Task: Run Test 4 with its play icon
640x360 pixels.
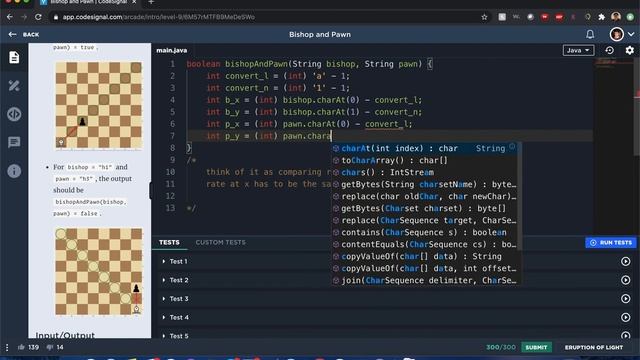Action: (x=625, y=317)
